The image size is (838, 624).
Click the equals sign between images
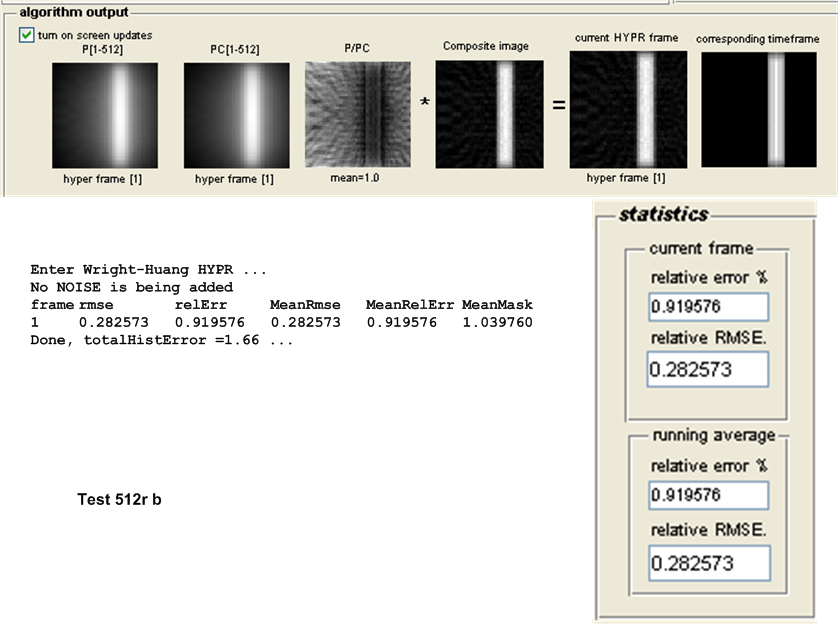[x=558, y=104]
